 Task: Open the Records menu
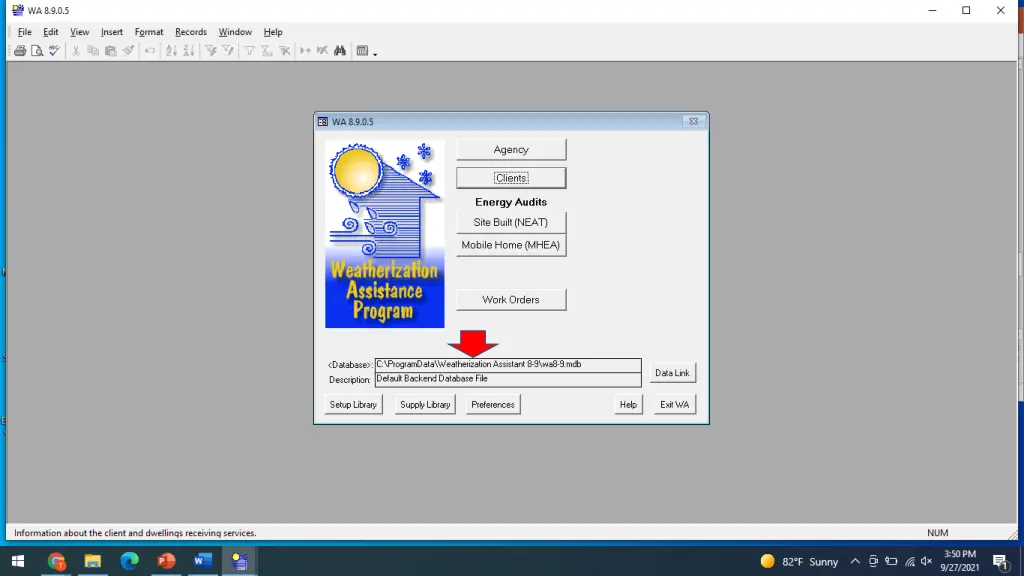tap(191, 31)
